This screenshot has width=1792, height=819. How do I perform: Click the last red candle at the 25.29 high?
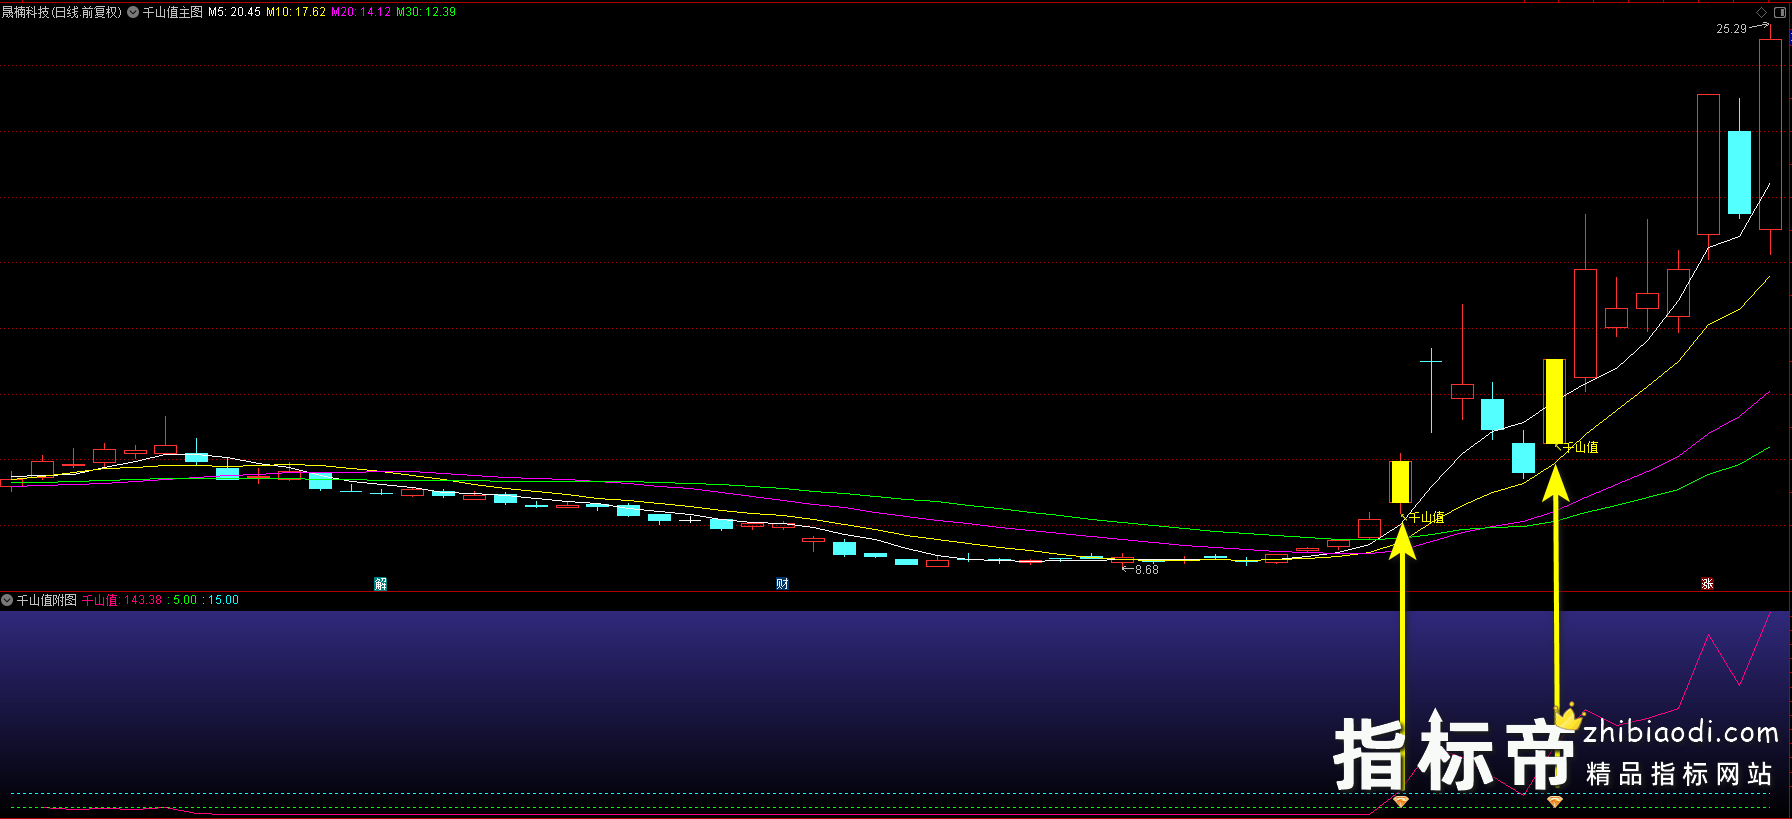[1770, 134]
